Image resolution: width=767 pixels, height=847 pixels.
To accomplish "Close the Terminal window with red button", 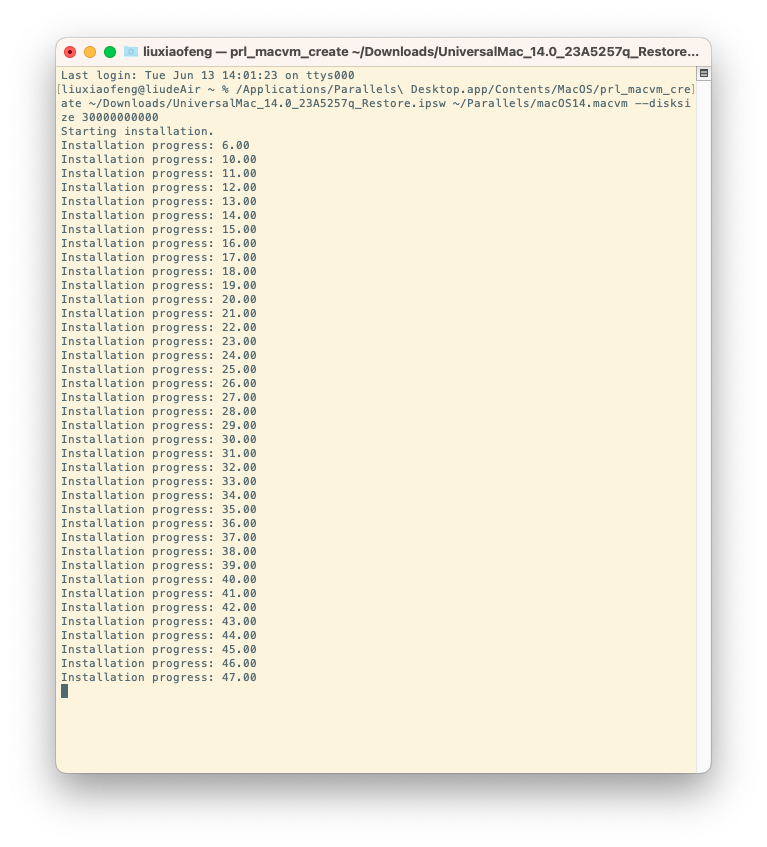I will tap(70, 52).
